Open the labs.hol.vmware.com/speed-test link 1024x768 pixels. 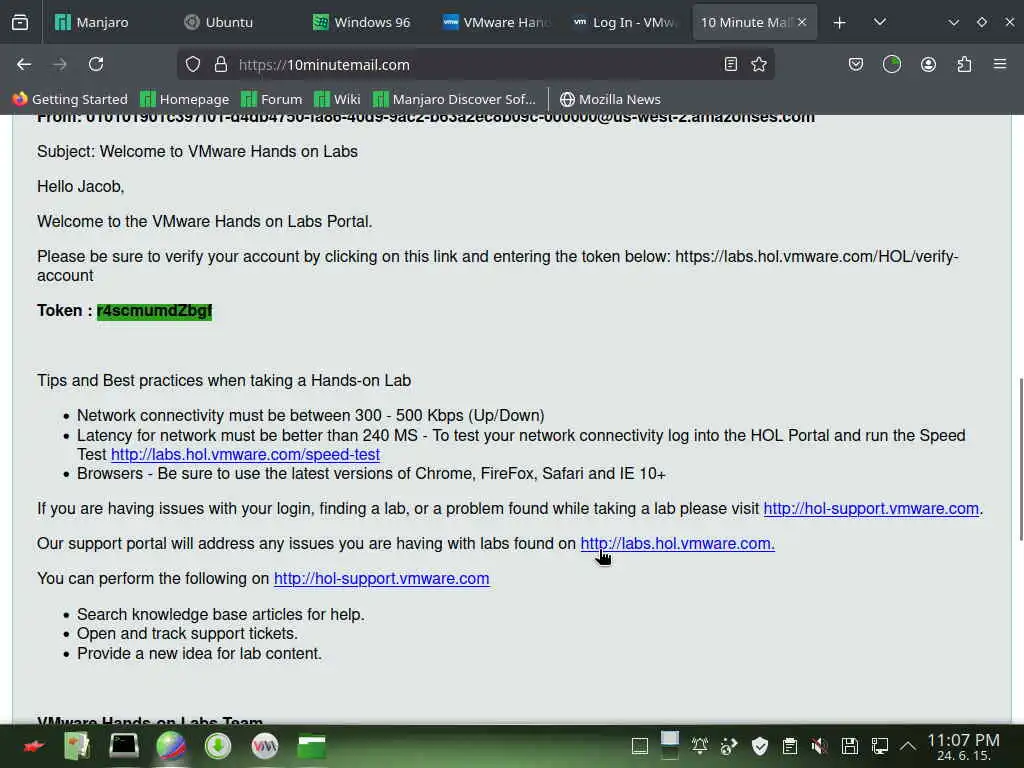[245, 455]
